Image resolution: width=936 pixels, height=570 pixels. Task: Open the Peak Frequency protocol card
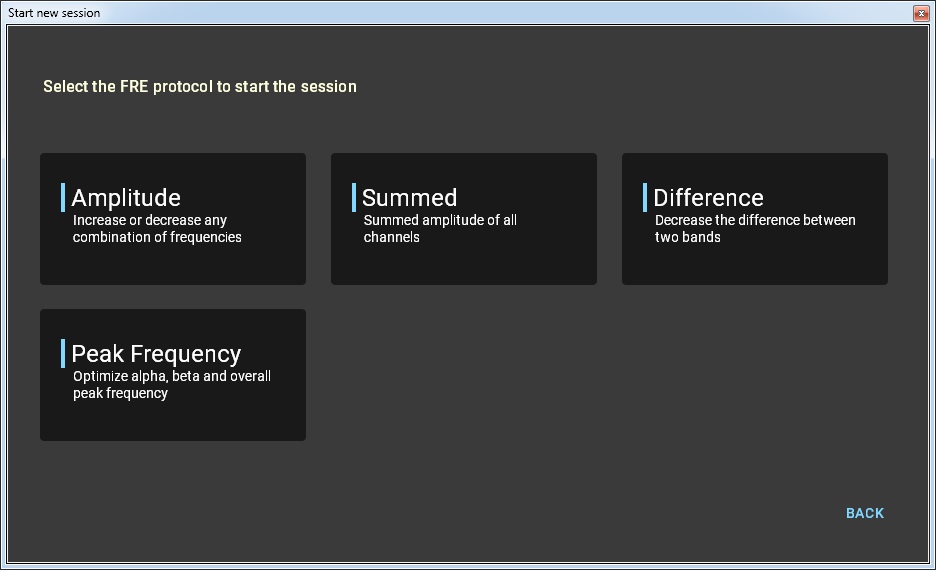tap(173, 375)
